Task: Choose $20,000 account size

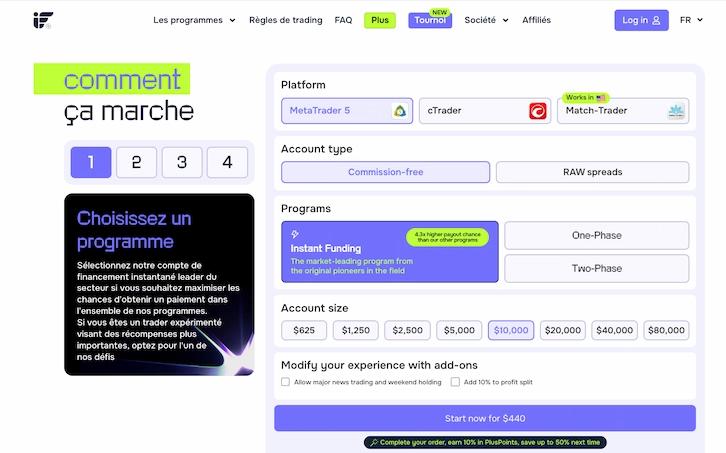Action: click(563, 330)
